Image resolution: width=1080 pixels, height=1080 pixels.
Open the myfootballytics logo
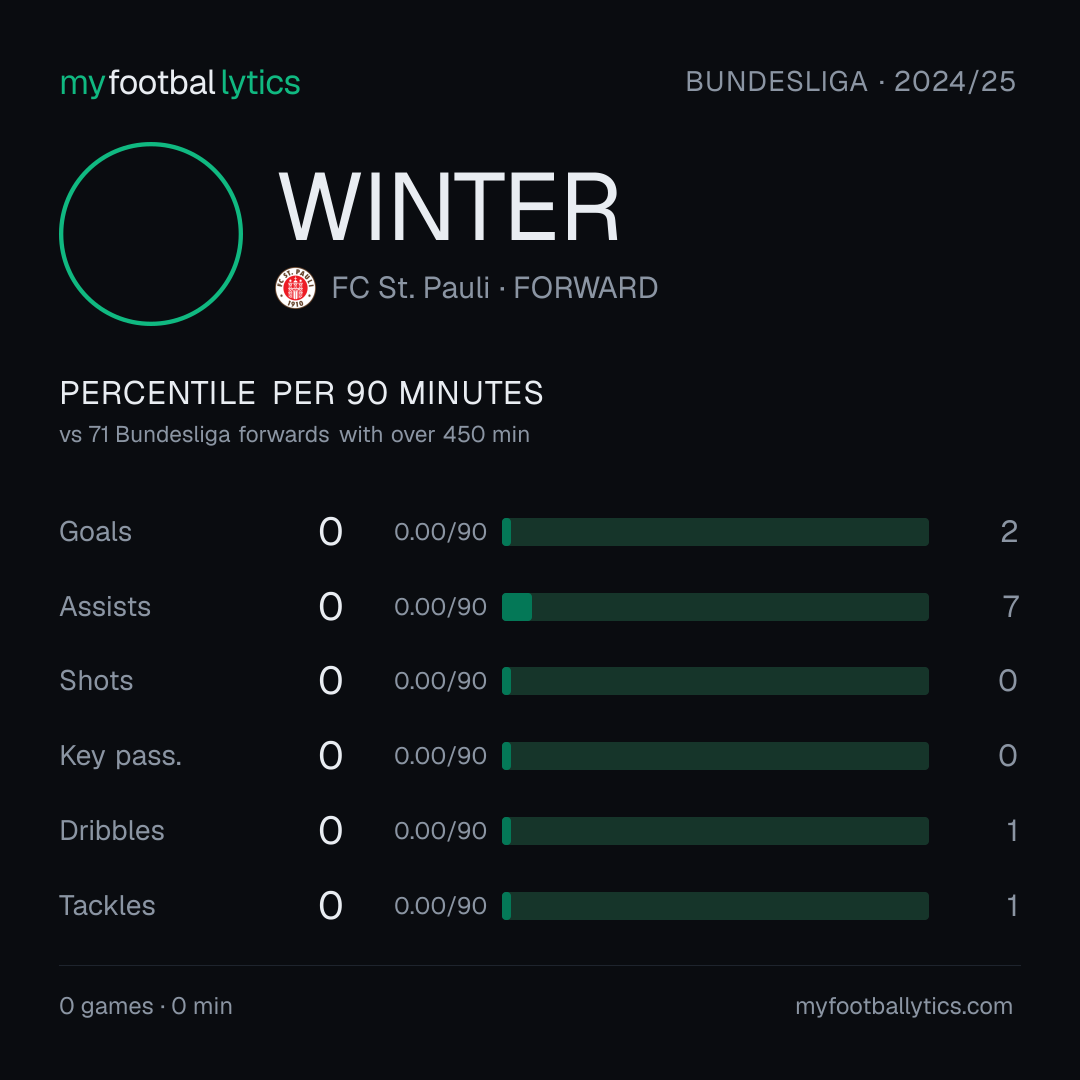[x=180, y=83]
